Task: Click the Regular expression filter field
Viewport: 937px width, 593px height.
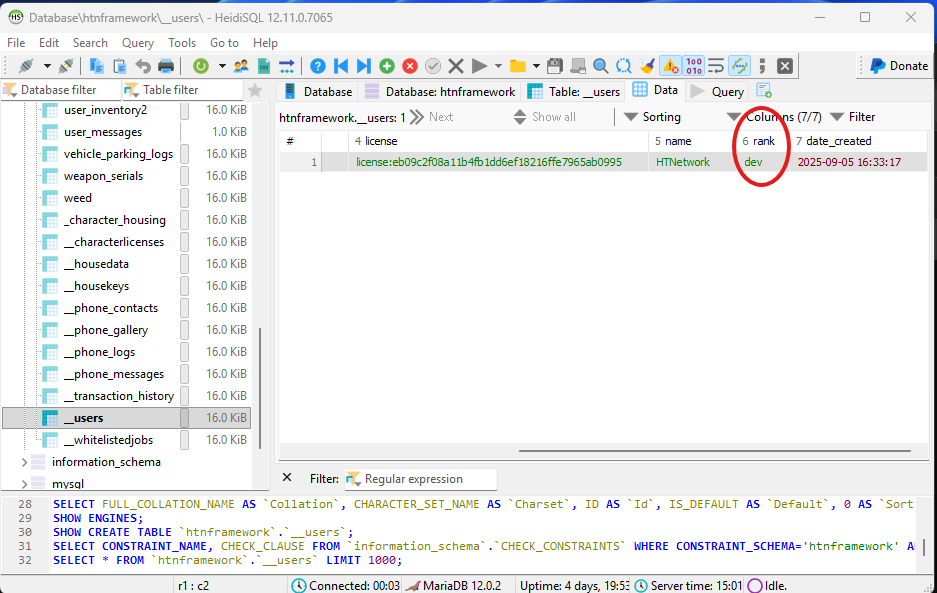Action: point(420,479)
